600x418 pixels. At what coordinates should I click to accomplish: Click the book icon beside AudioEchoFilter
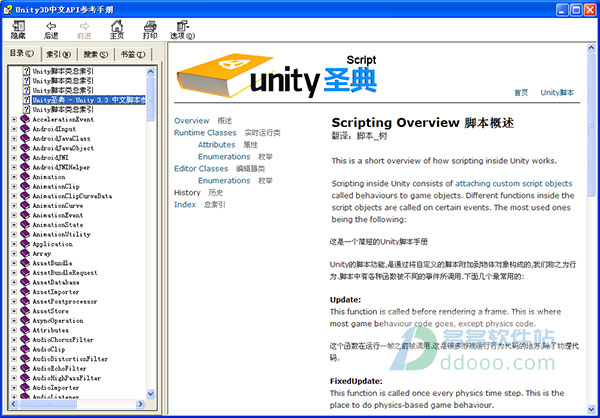pos(25,368)
